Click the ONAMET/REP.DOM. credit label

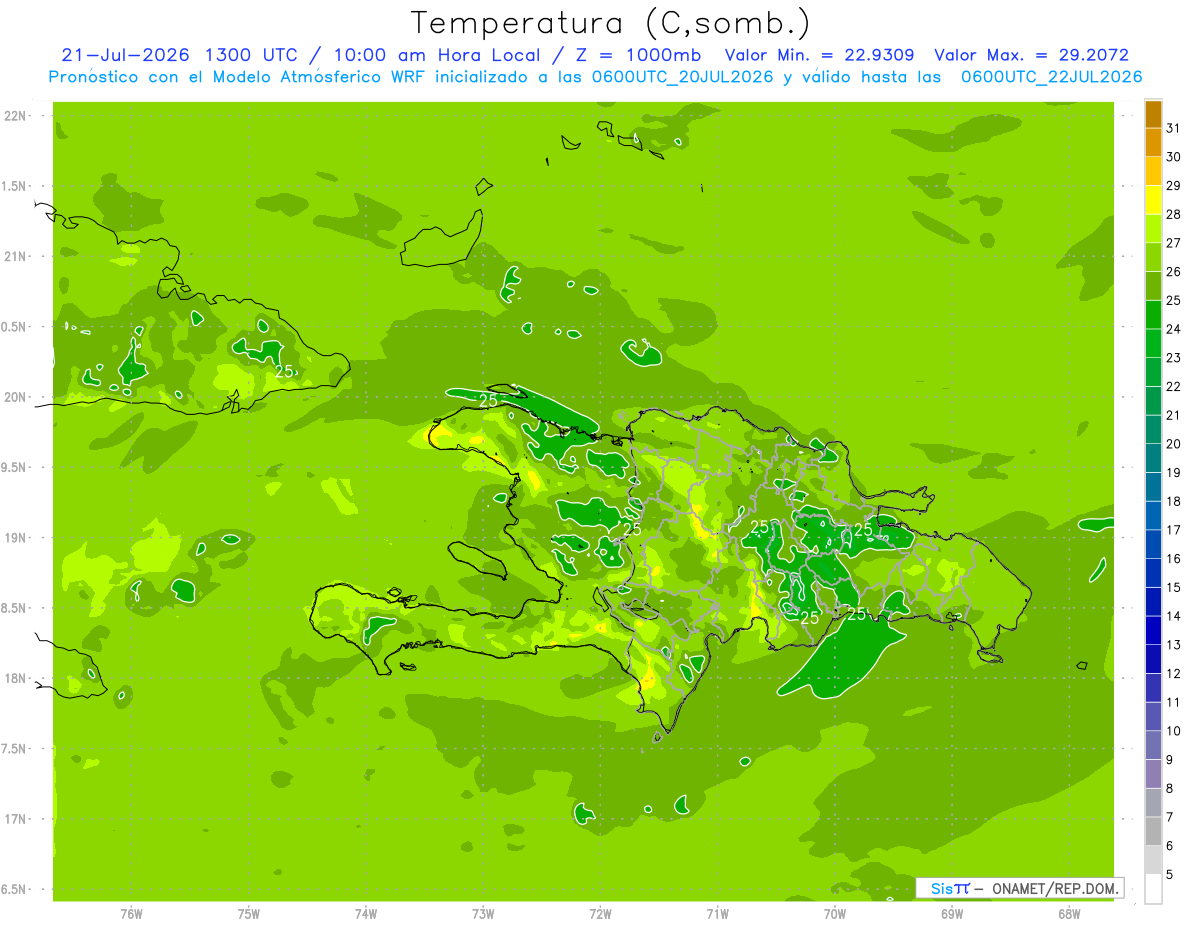coord(1054,888)
